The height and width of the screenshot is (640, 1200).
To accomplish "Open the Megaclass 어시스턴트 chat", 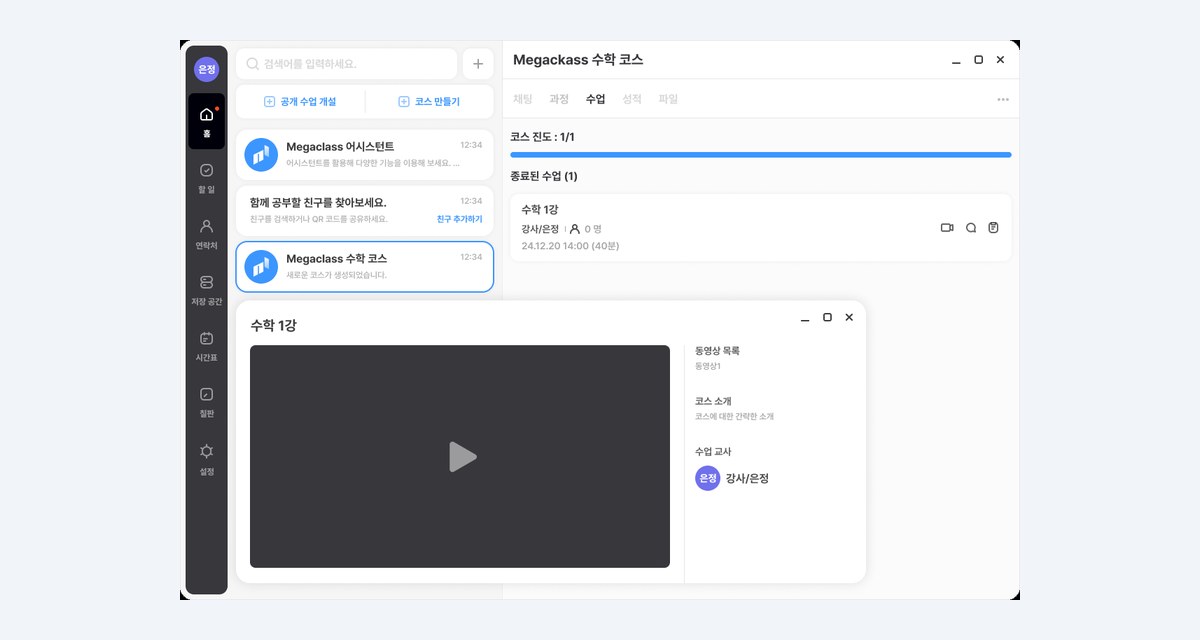I will [x=364, y=154].
